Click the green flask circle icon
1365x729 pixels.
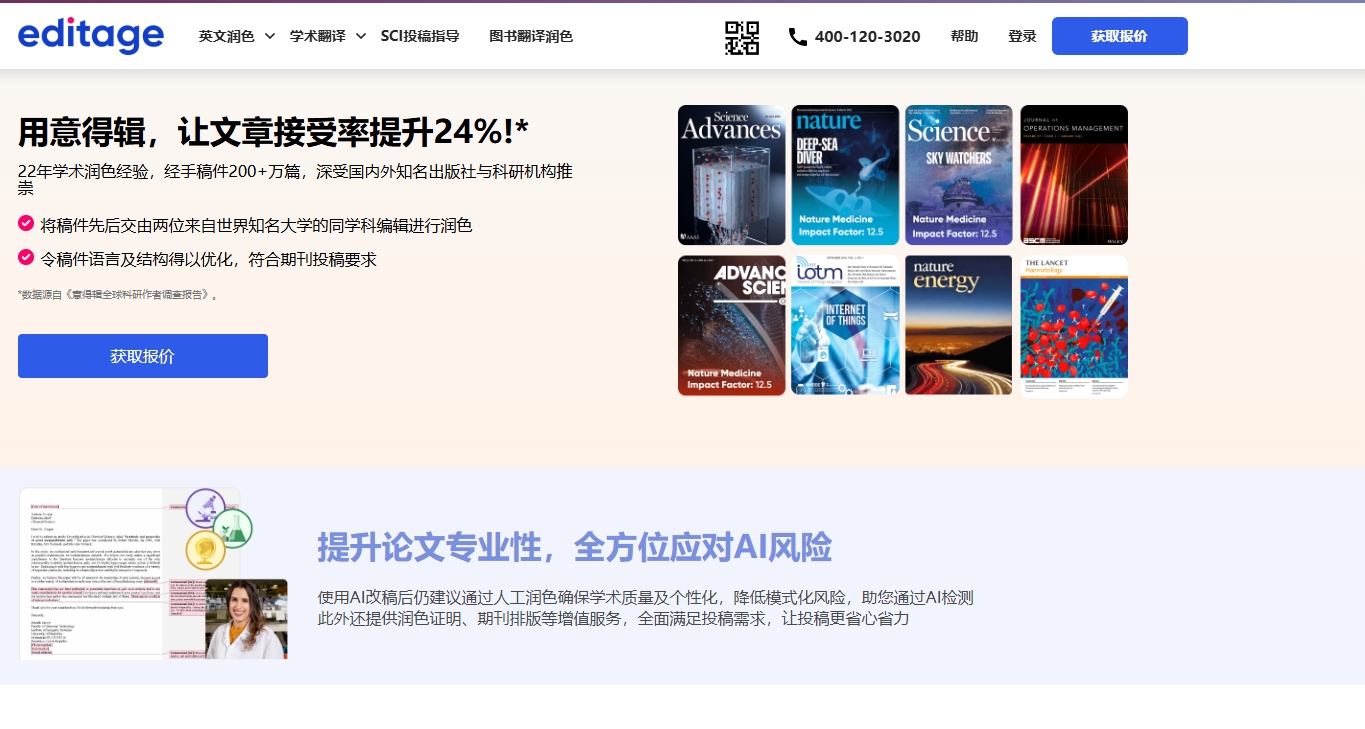point(233,528)
